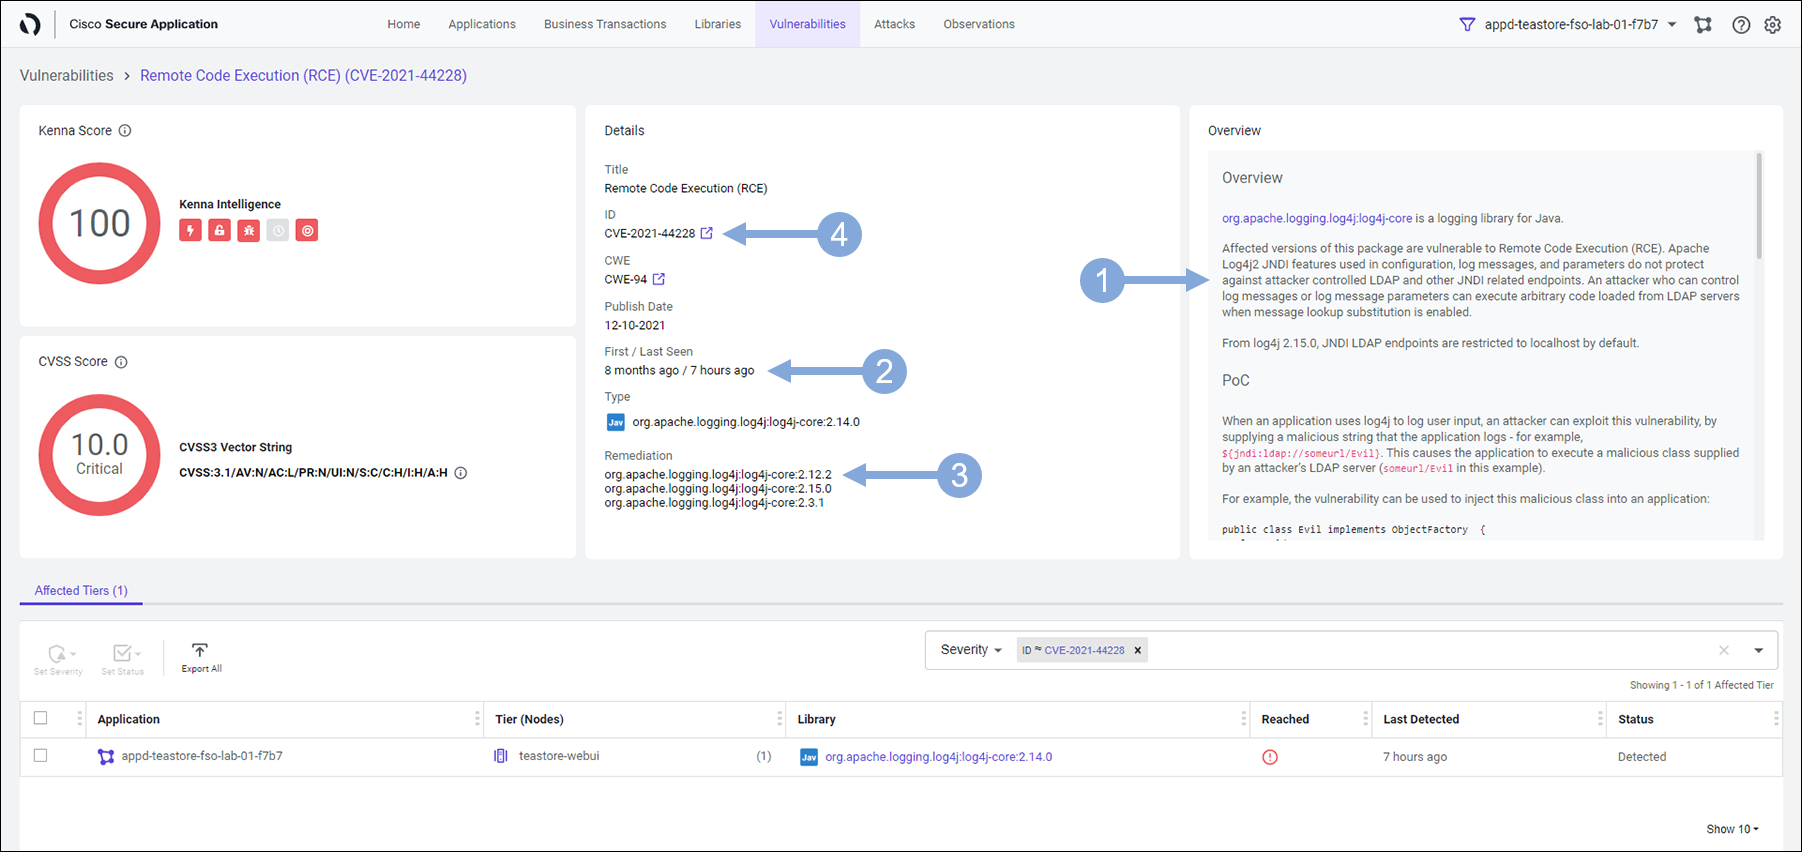Click remediation version log4j-core:2.15.0 text

718,489
